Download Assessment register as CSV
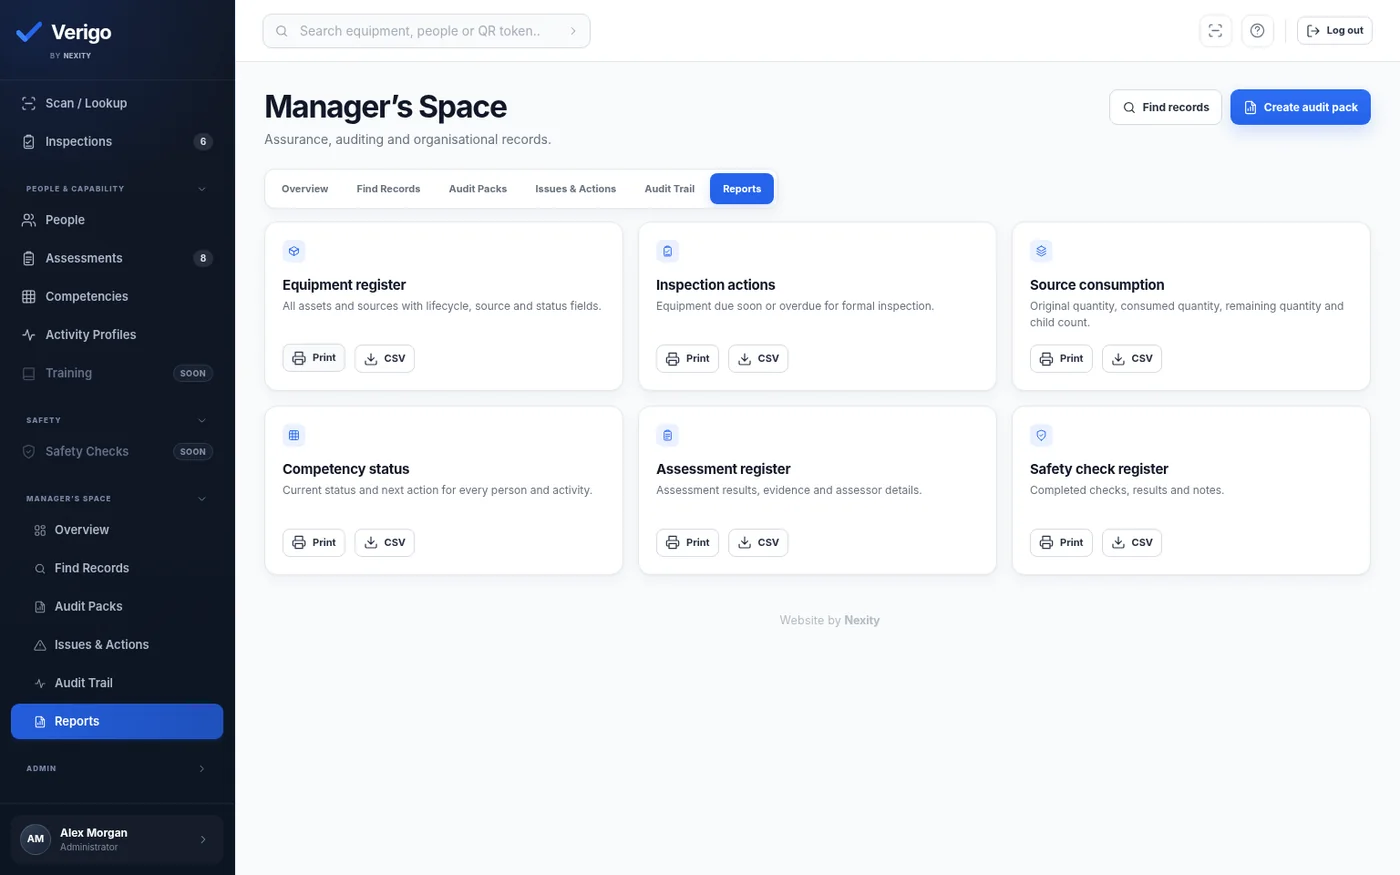1400x875 pixels. pyautogui.click(x=758, y=543)
